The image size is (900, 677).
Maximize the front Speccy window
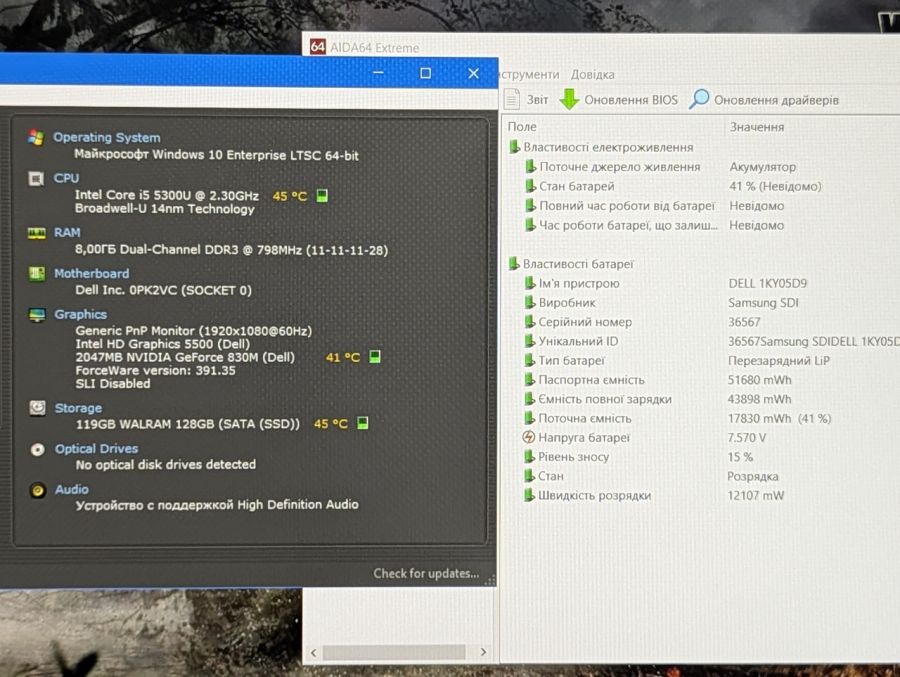pyautogui.click(x=425, y=73)
